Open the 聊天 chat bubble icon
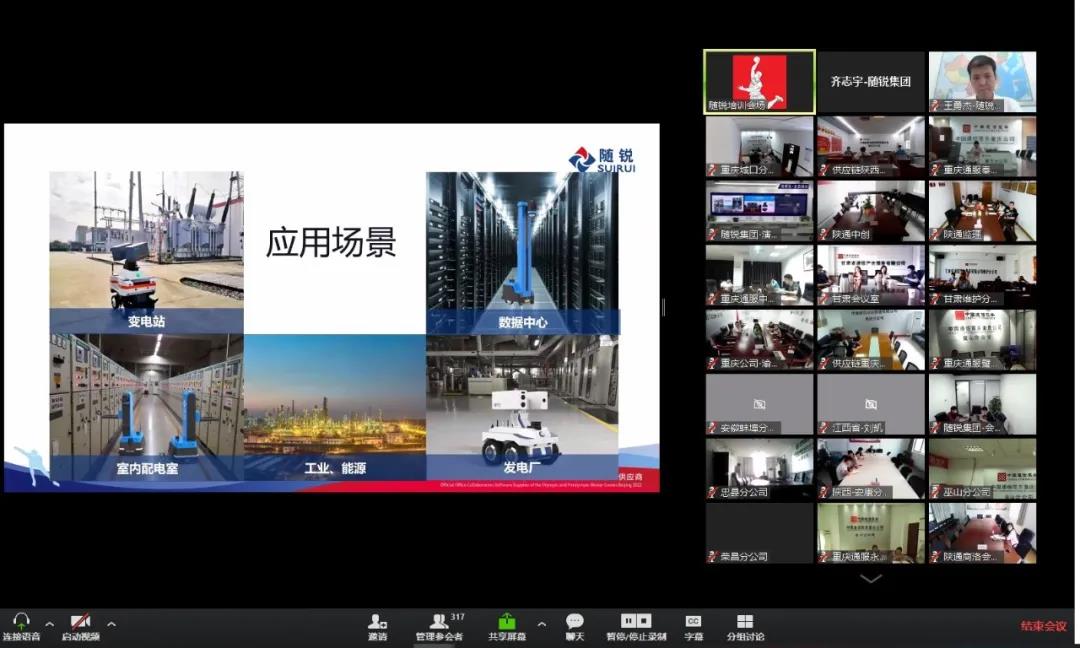This screenshot has height=648, width=1080. click(x=574, y=621)
